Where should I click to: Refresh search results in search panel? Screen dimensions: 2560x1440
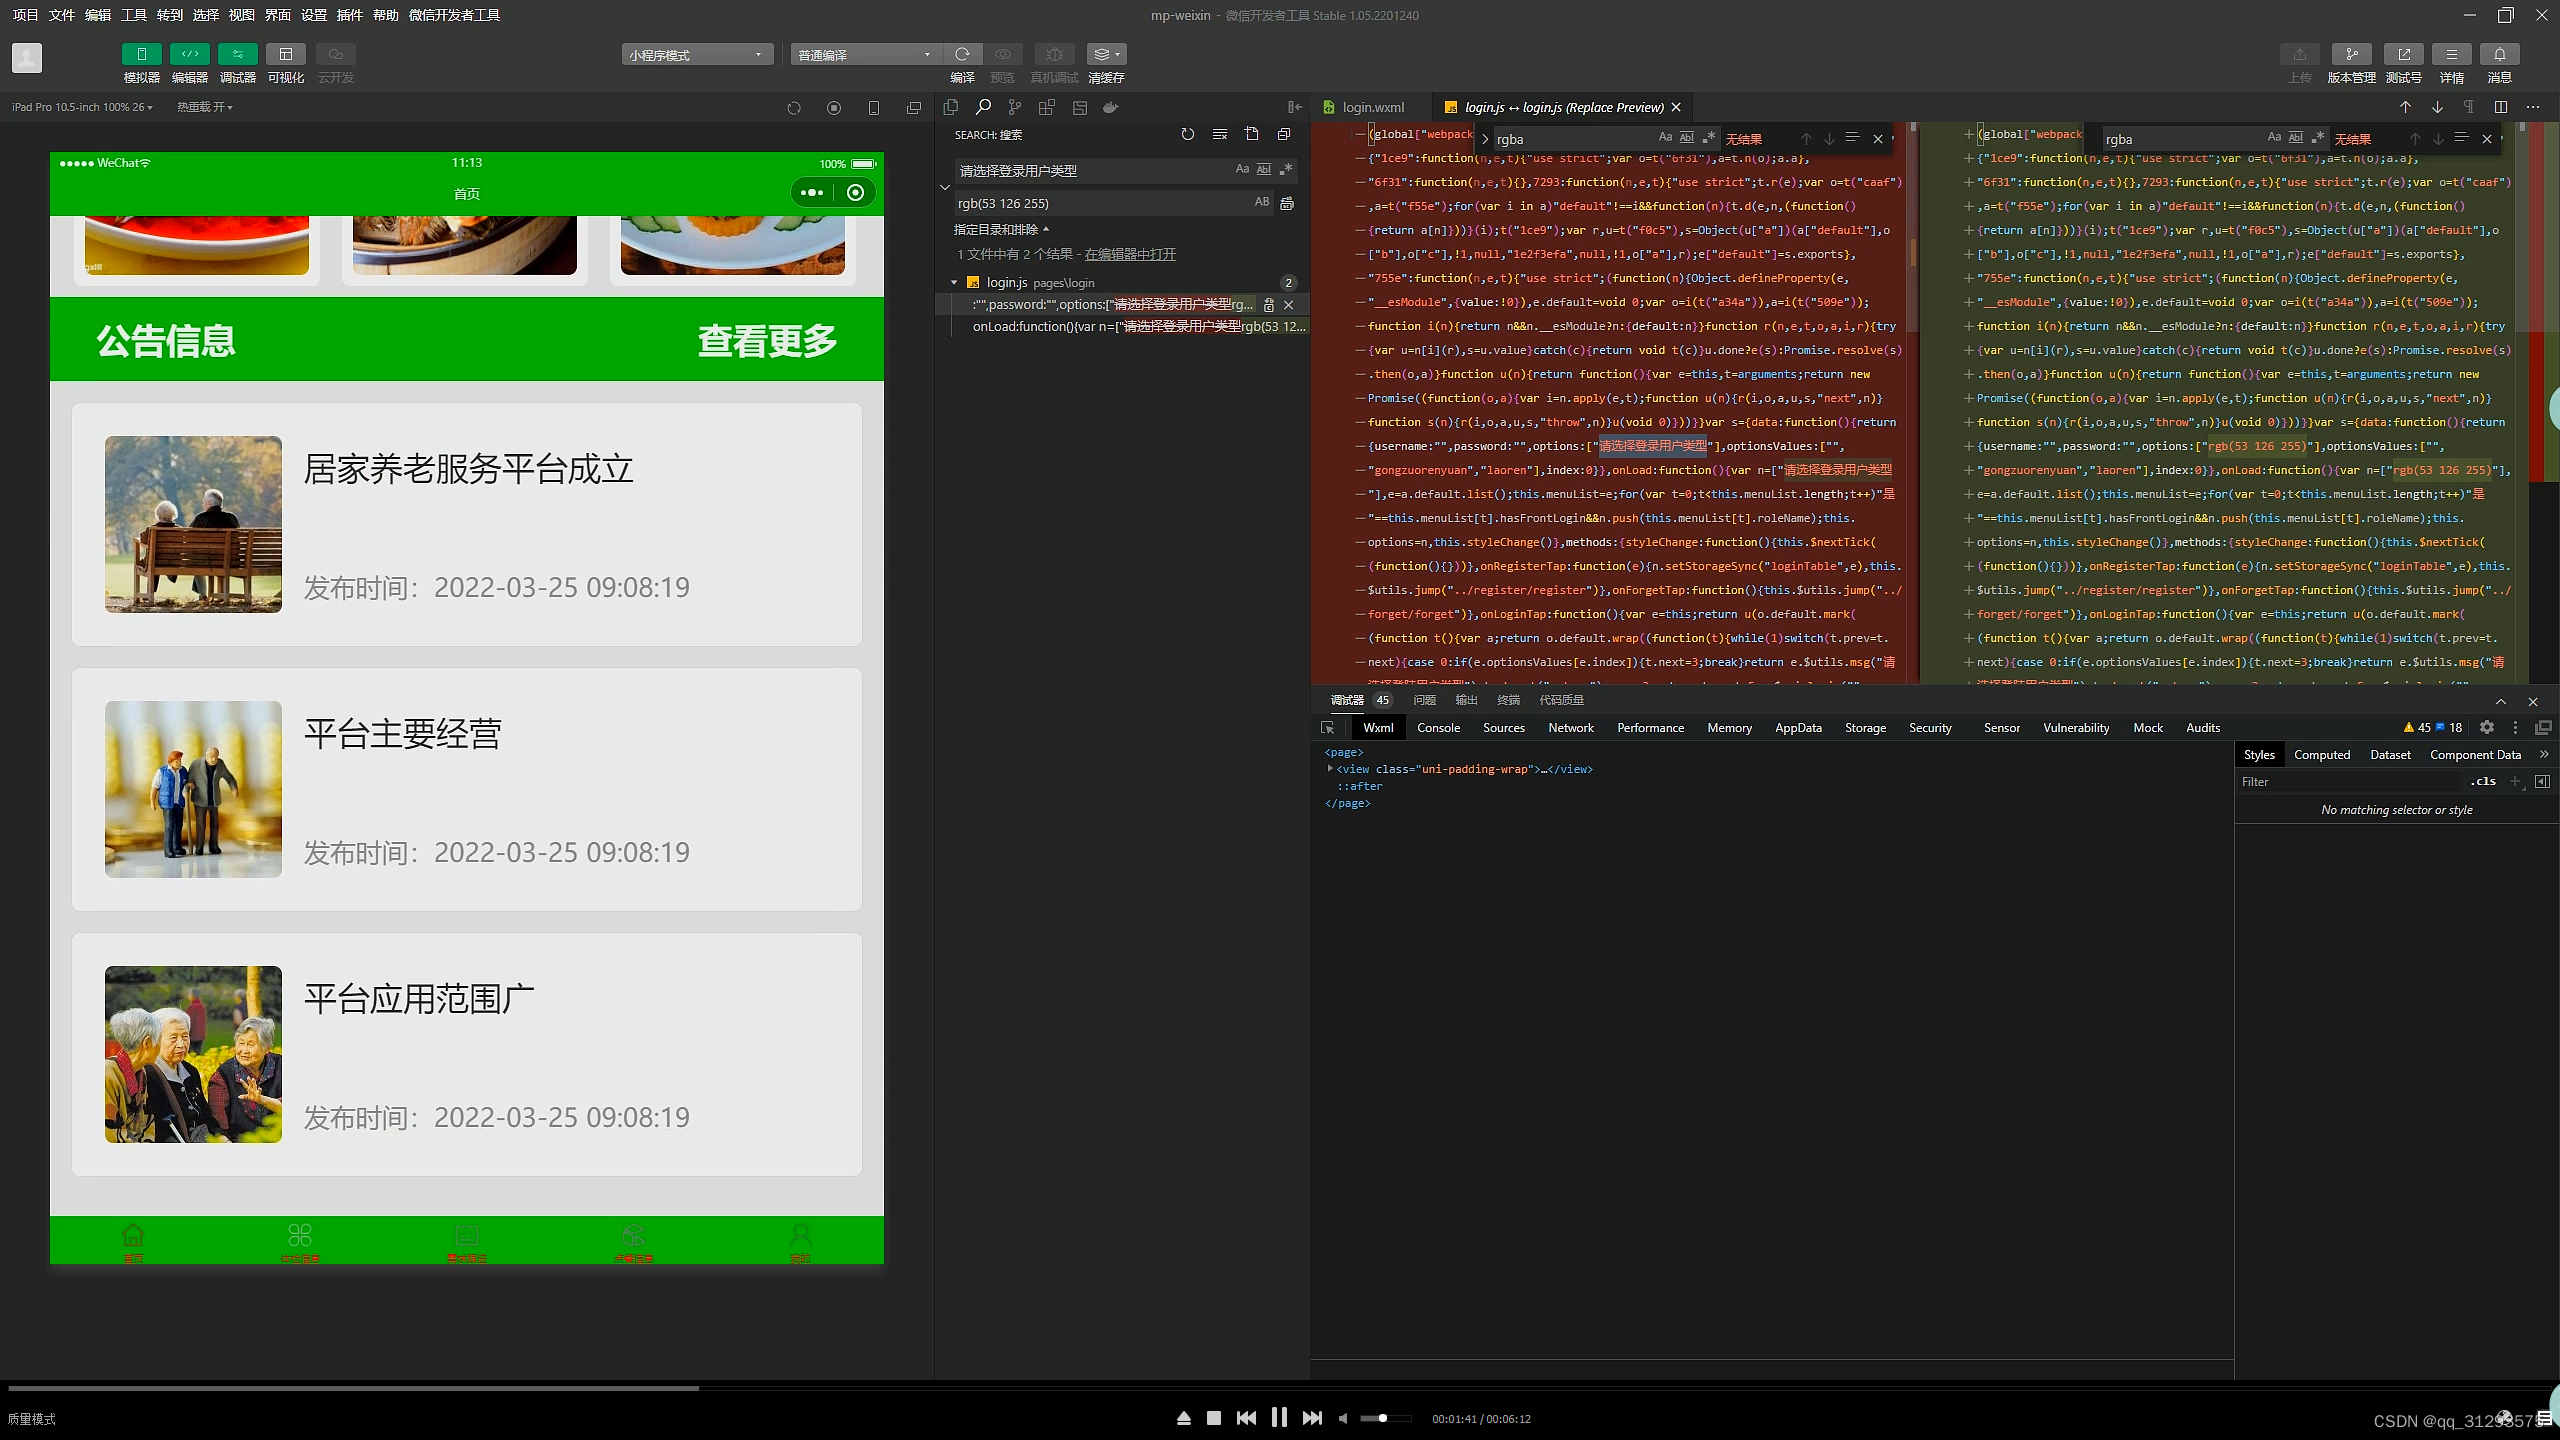[x=1187, y=134]
